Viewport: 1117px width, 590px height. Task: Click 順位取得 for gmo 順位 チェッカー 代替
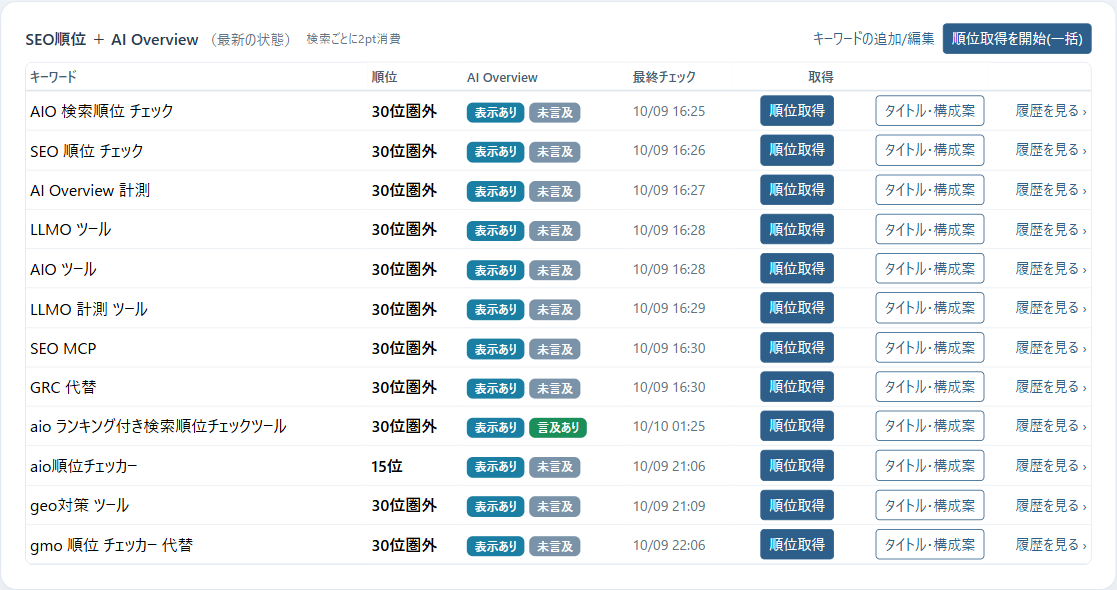[x=796, y=544]
